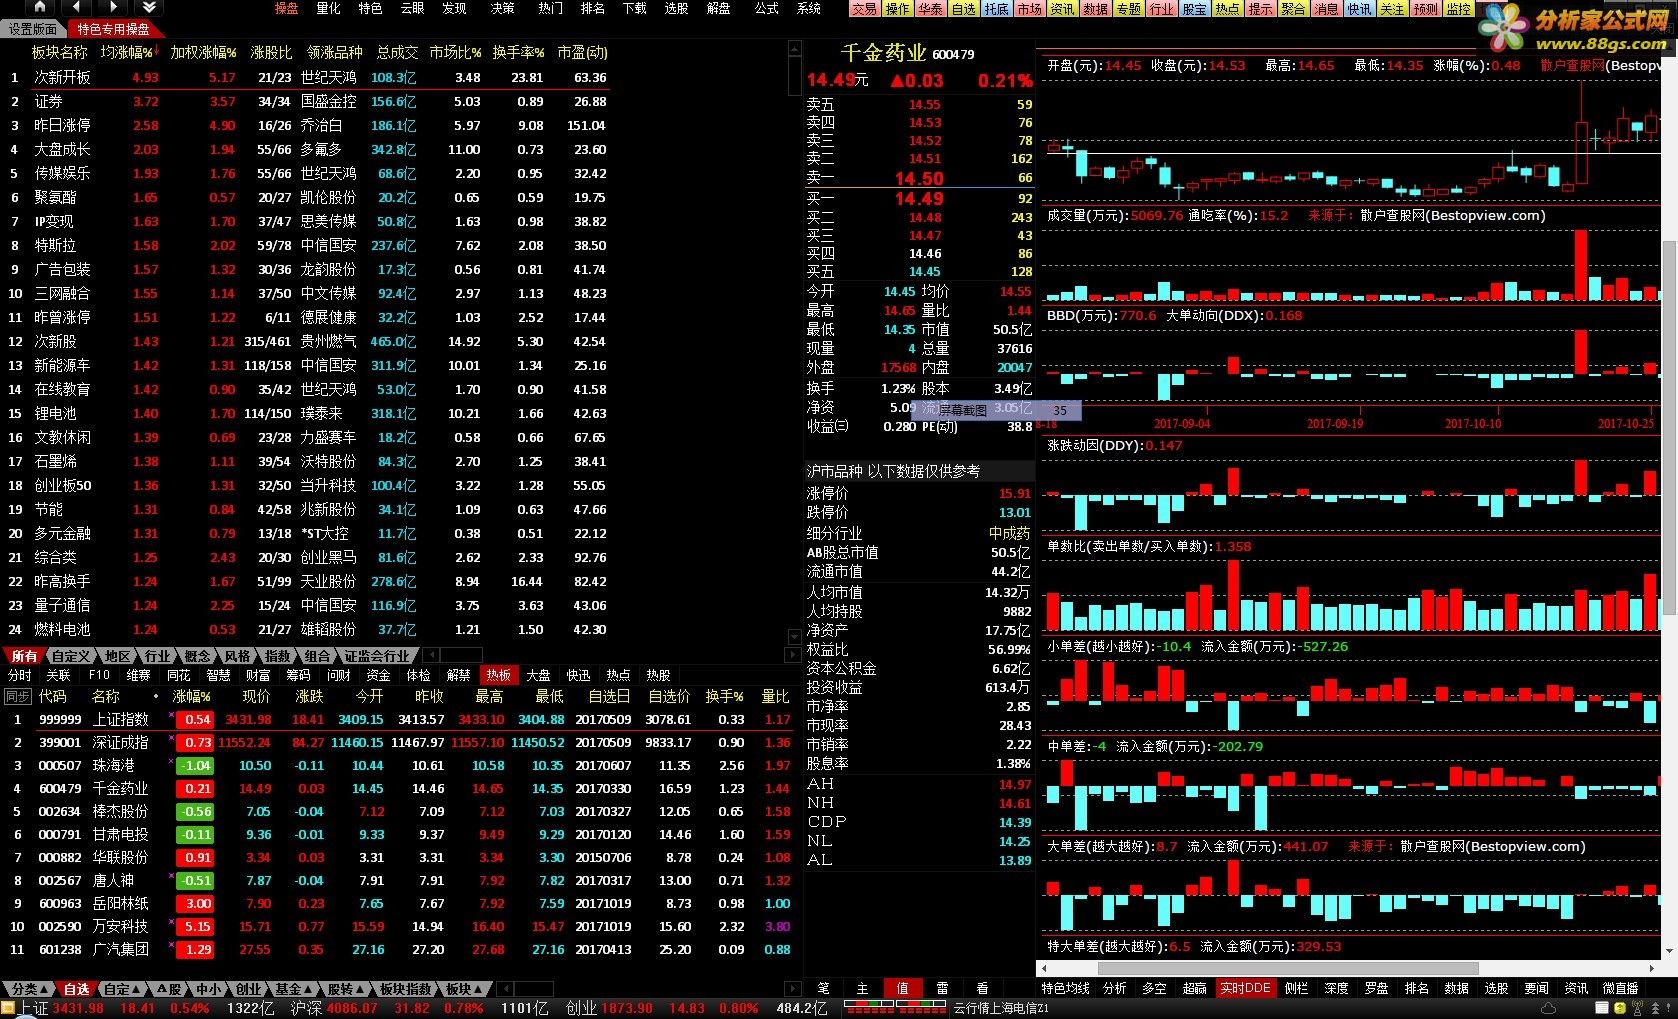
Task: Click the 自选 colored toolbar button at top
Action: coord(963,9)
